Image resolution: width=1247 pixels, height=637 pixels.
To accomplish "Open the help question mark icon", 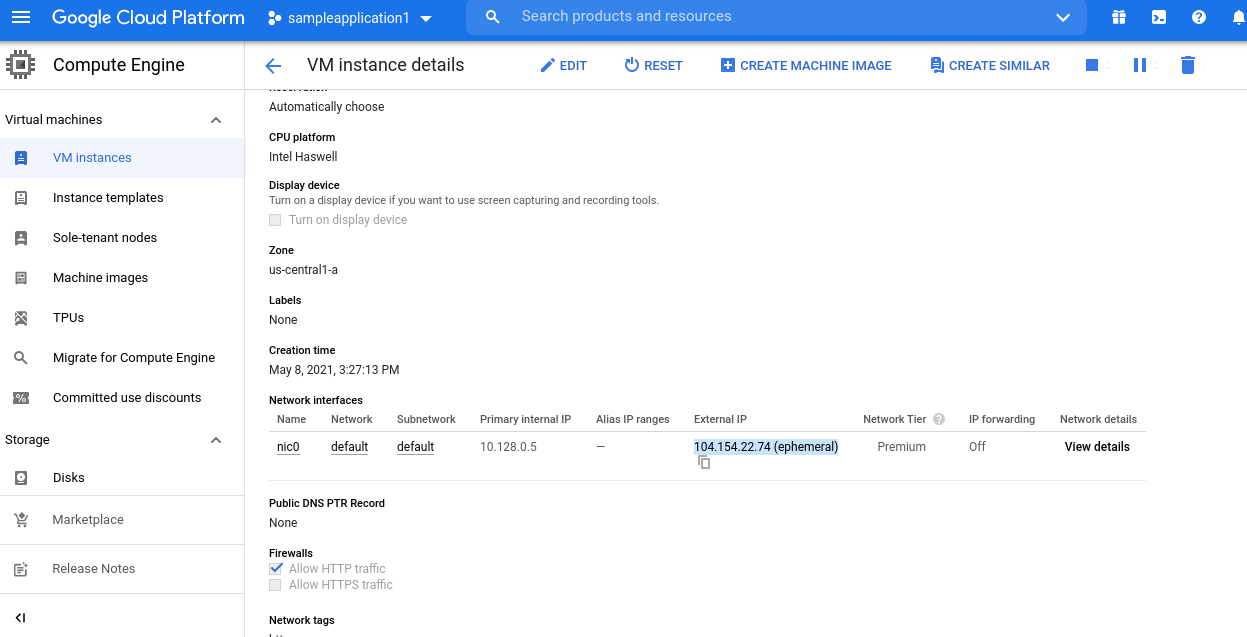I will [1198, 17].
